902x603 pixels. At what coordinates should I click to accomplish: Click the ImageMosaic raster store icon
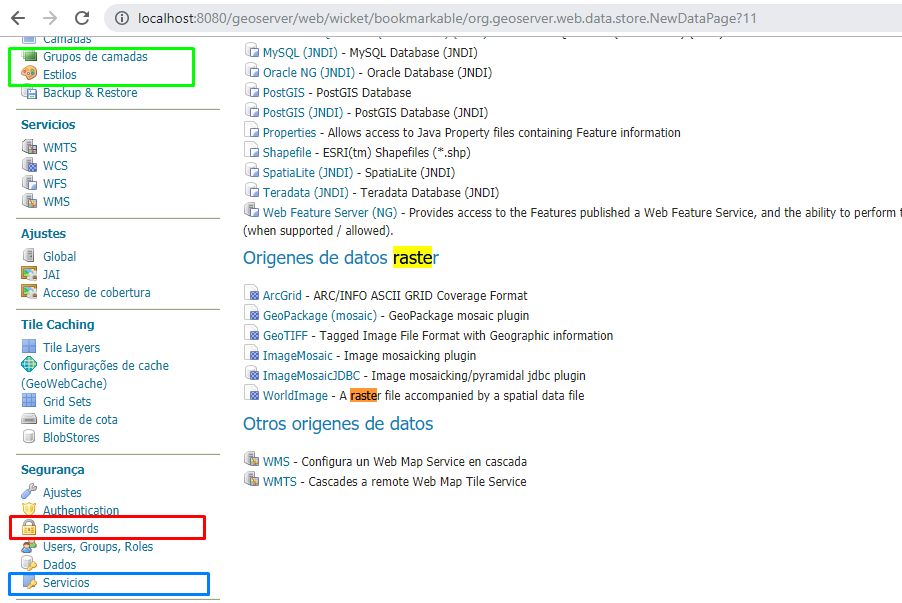pos(251,353)
